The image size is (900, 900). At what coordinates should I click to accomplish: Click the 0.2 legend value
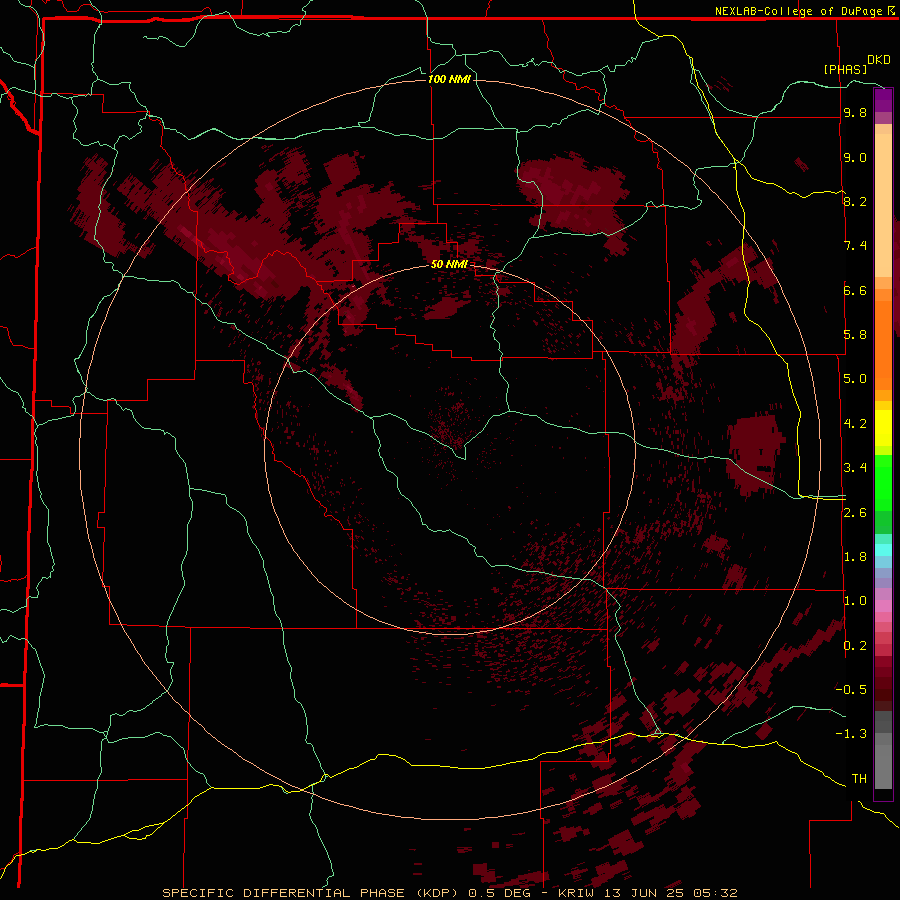click(x=855, y=646)
